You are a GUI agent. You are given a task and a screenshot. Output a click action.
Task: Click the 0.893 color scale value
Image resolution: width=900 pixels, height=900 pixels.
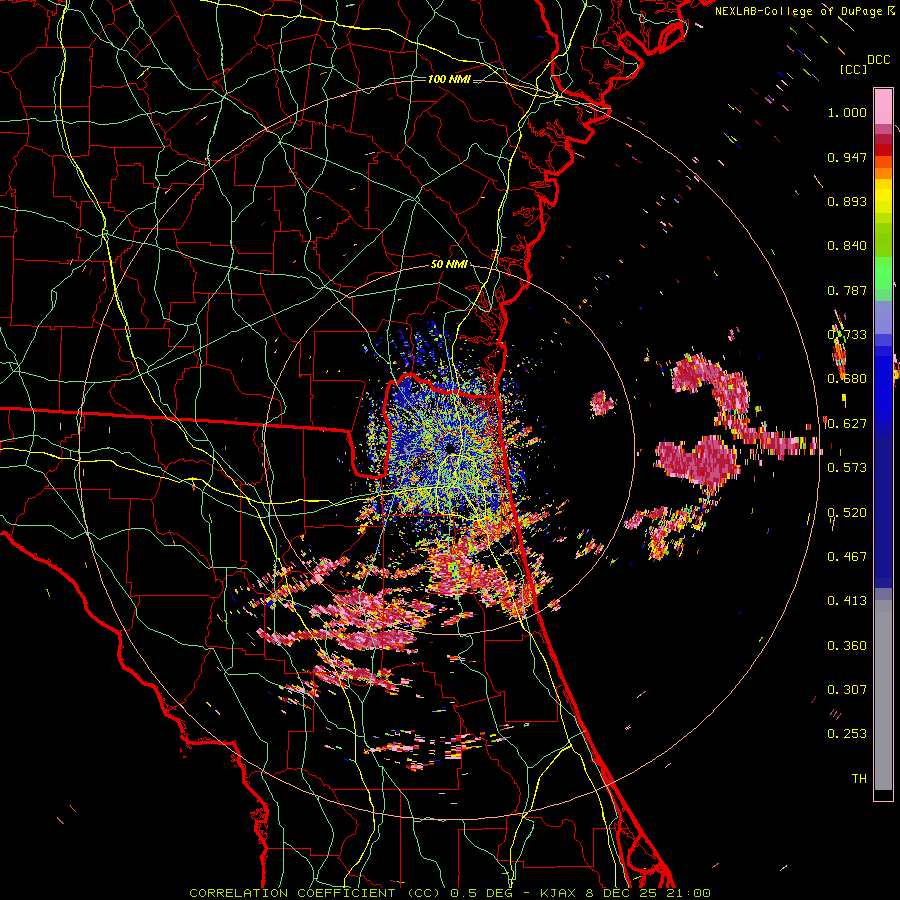click(x=847, y=201)
